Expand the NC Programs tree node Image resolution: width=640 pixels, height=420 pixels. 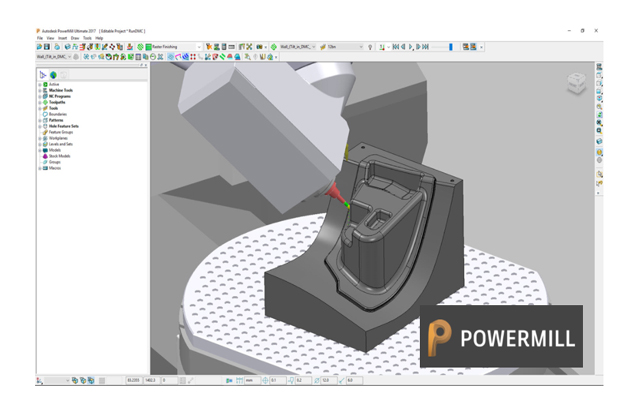pos(40,96)
